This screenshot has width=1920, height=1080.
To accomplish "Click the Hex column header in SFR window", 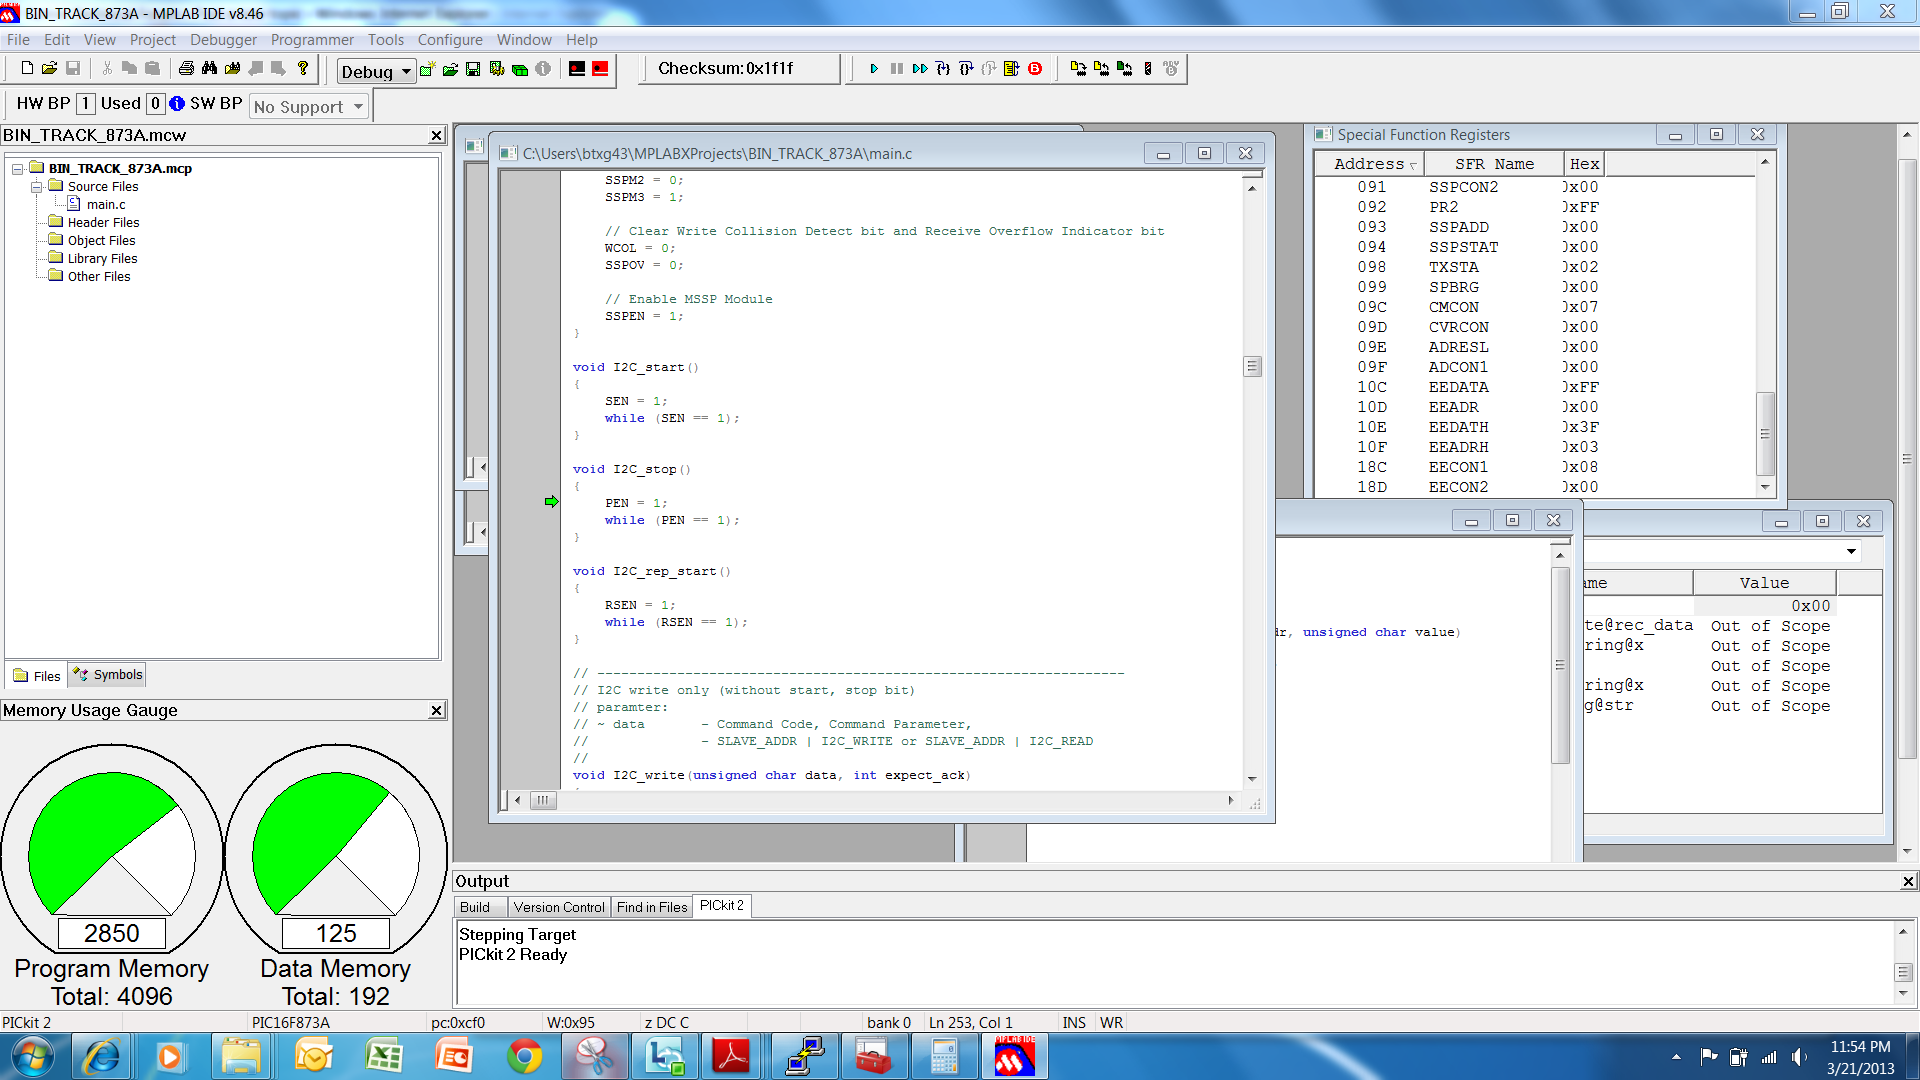I will [x=1584, y=164].
